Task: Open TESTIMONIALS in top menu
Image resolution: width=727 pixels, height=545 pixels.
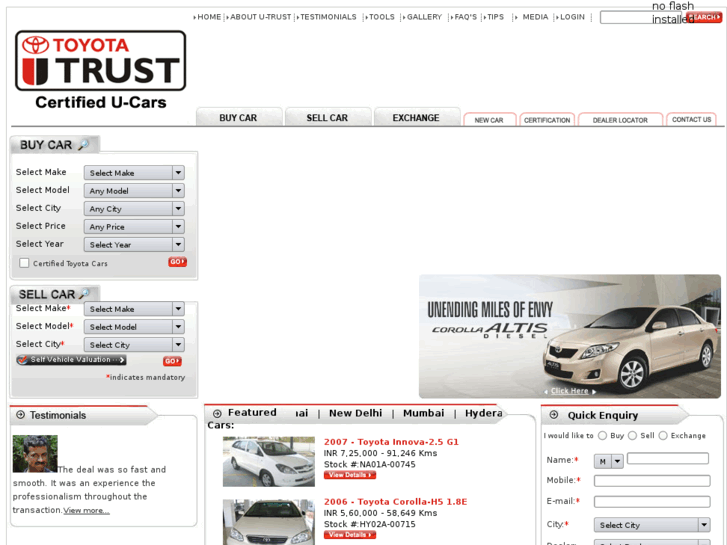Action: click(327, 17)
